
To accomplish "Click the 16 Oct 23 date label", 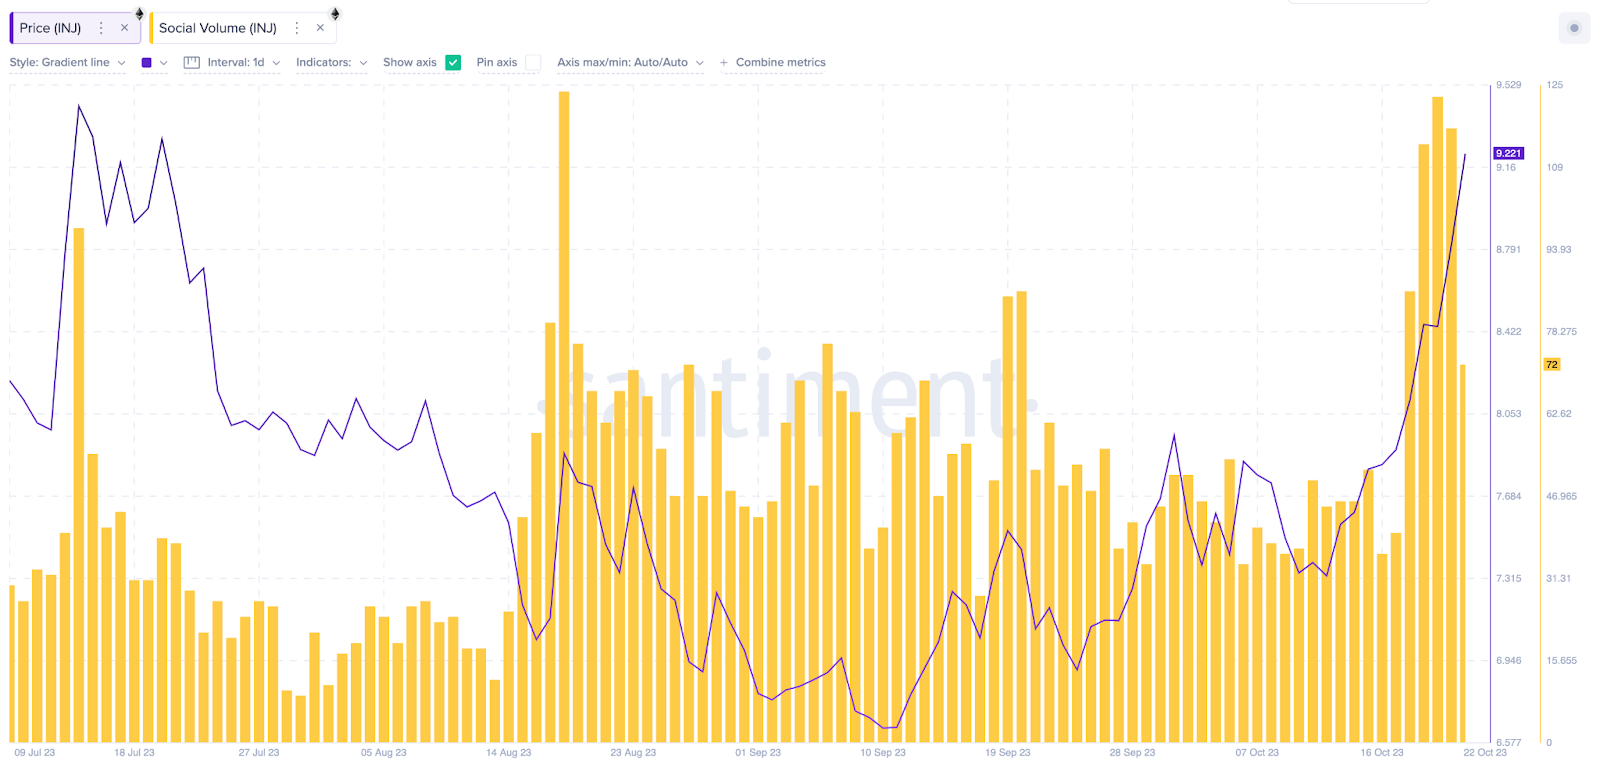I will (x=1382, y=752).
